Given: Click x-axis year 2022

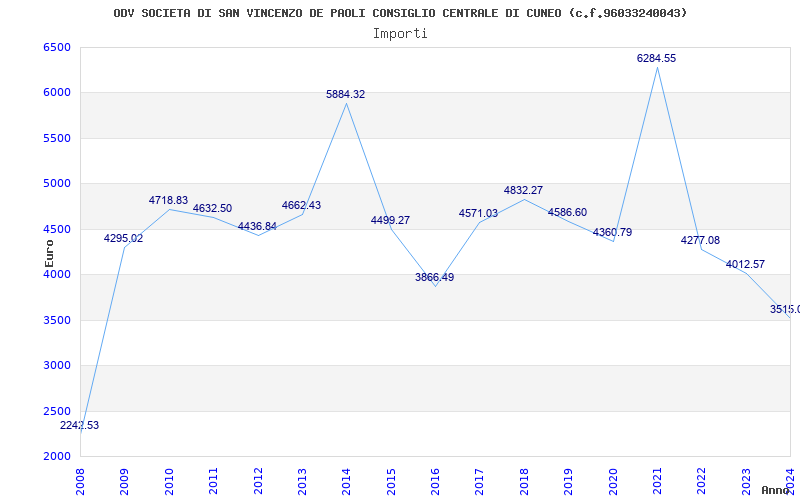Looking at the screenshot, I should 702,481.
